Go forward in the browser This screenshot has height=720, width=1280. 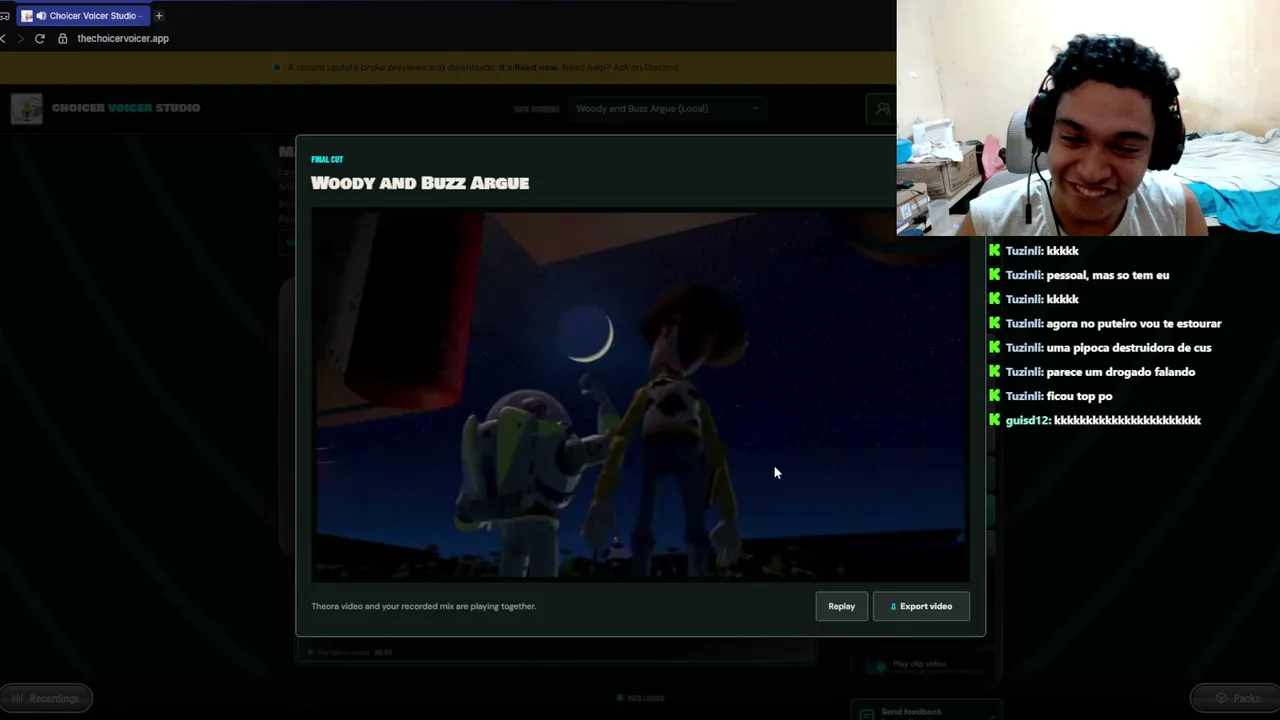[20, 38]
